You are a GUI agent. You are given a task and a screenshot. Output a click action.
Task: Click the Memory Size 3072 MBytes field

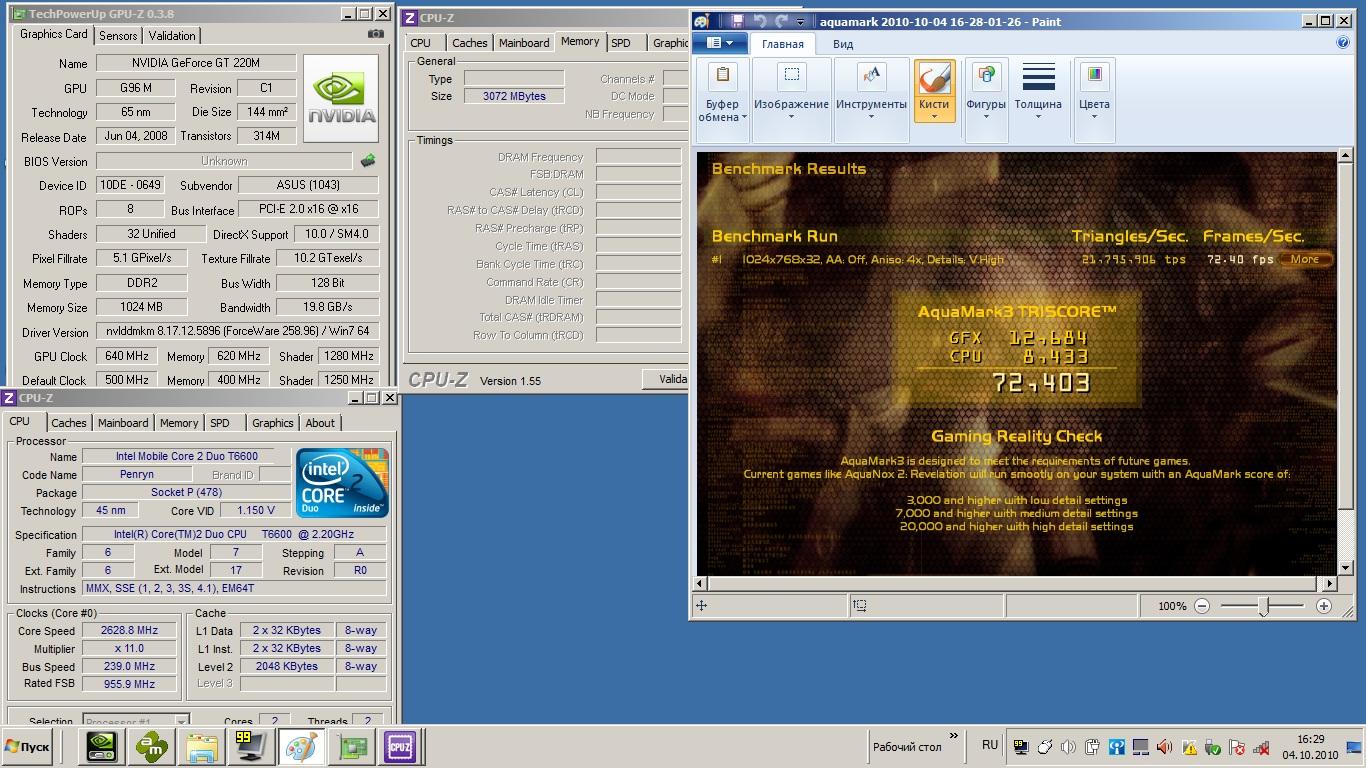point(513,96)
